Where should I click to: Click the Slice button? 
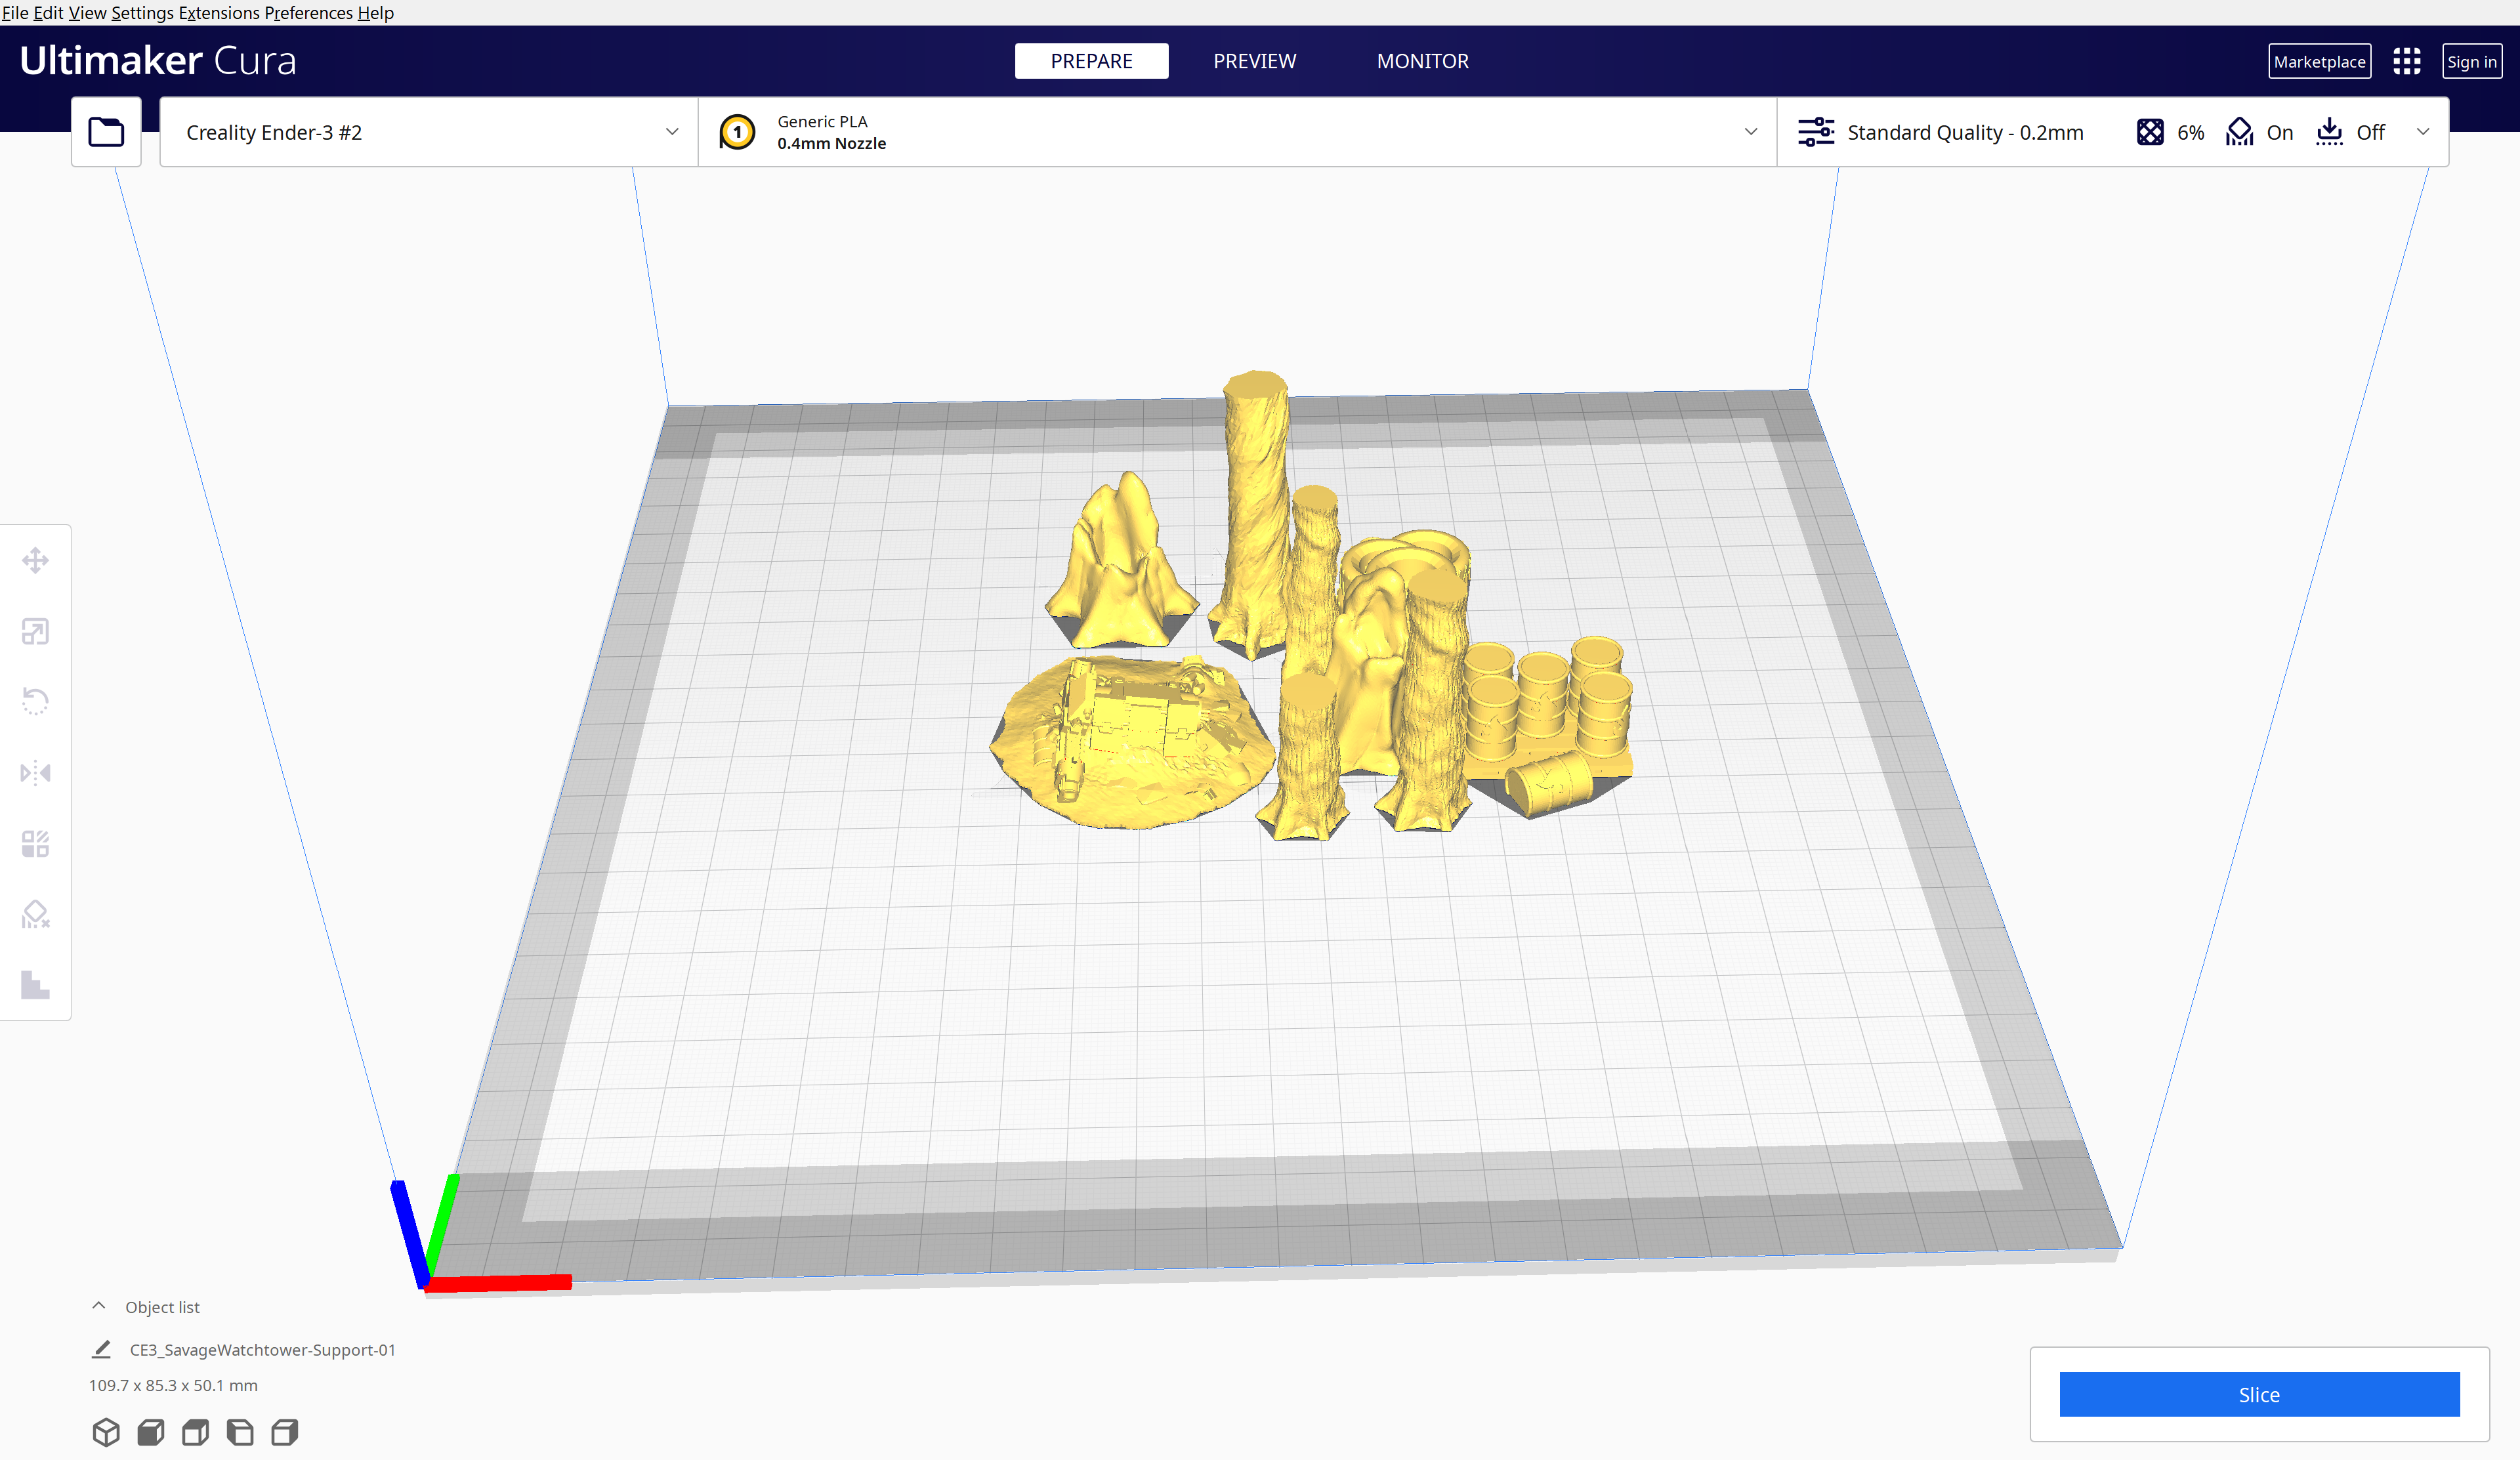[x=2258, y=1394]
